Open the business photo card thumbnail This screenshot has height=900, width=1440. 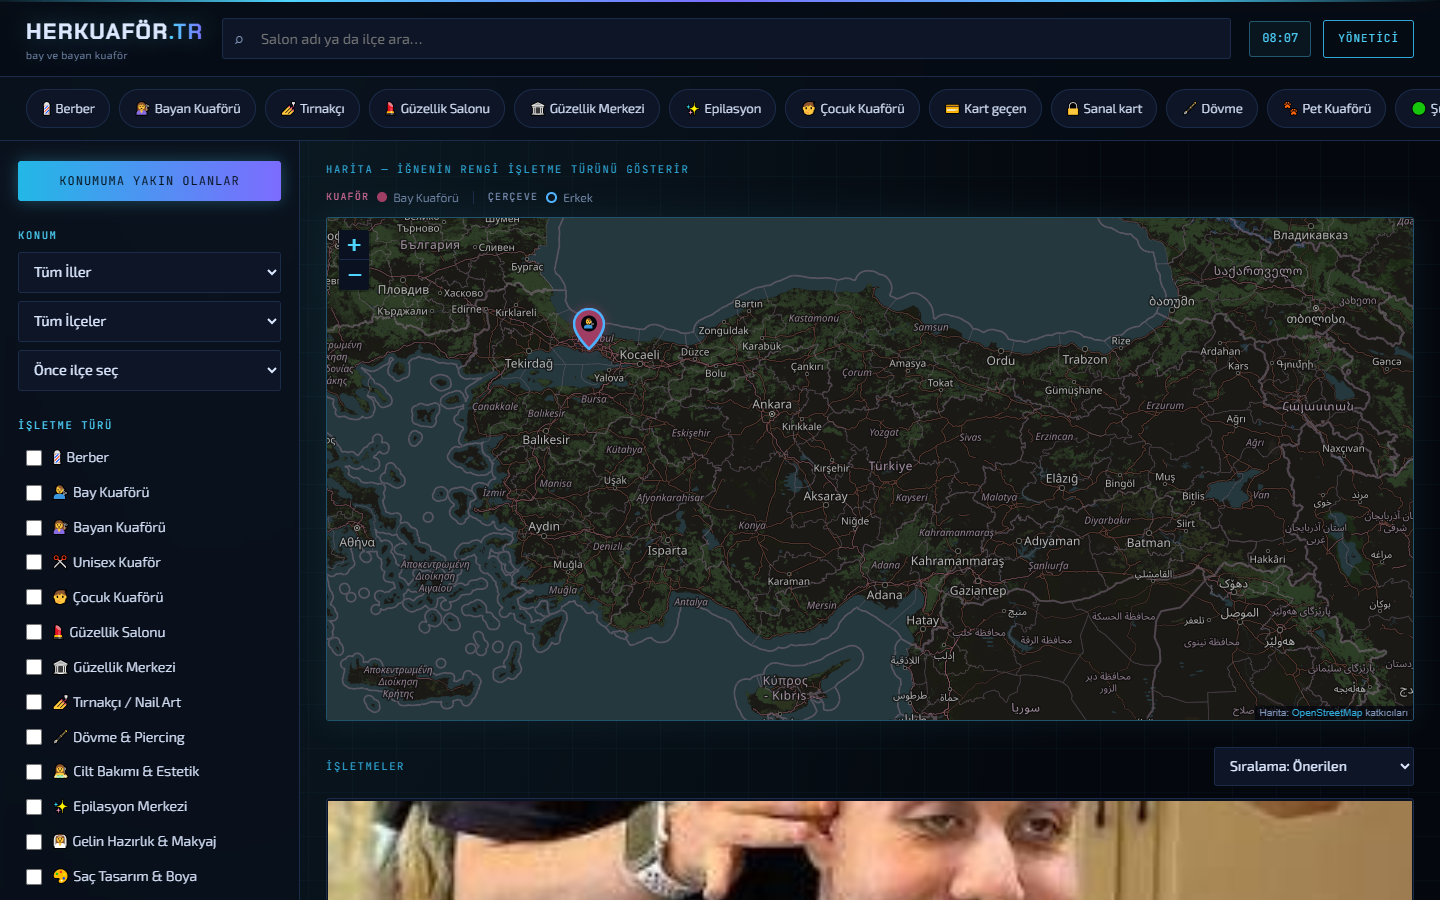(870, 850)
